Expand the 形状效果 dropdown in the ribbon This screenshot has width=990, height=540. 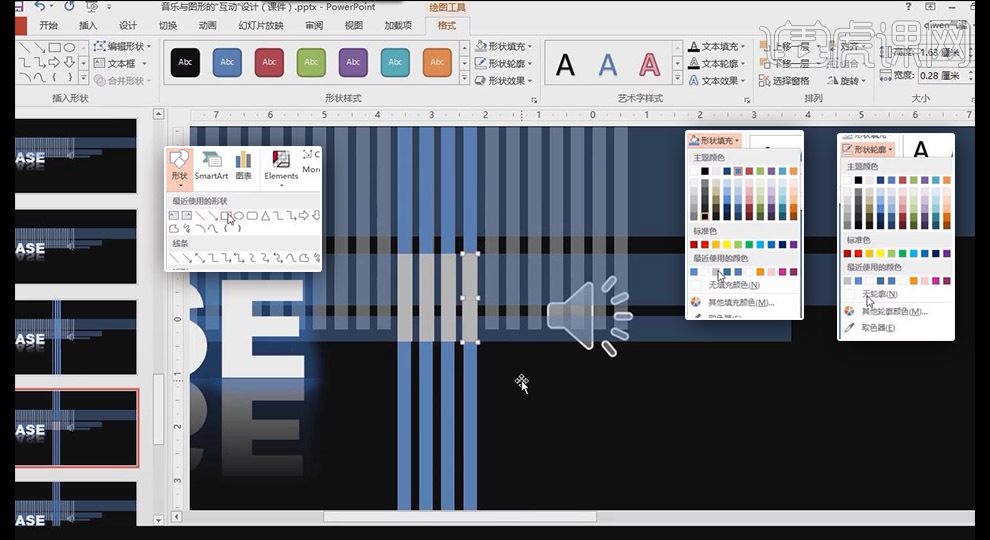(508, 81)
